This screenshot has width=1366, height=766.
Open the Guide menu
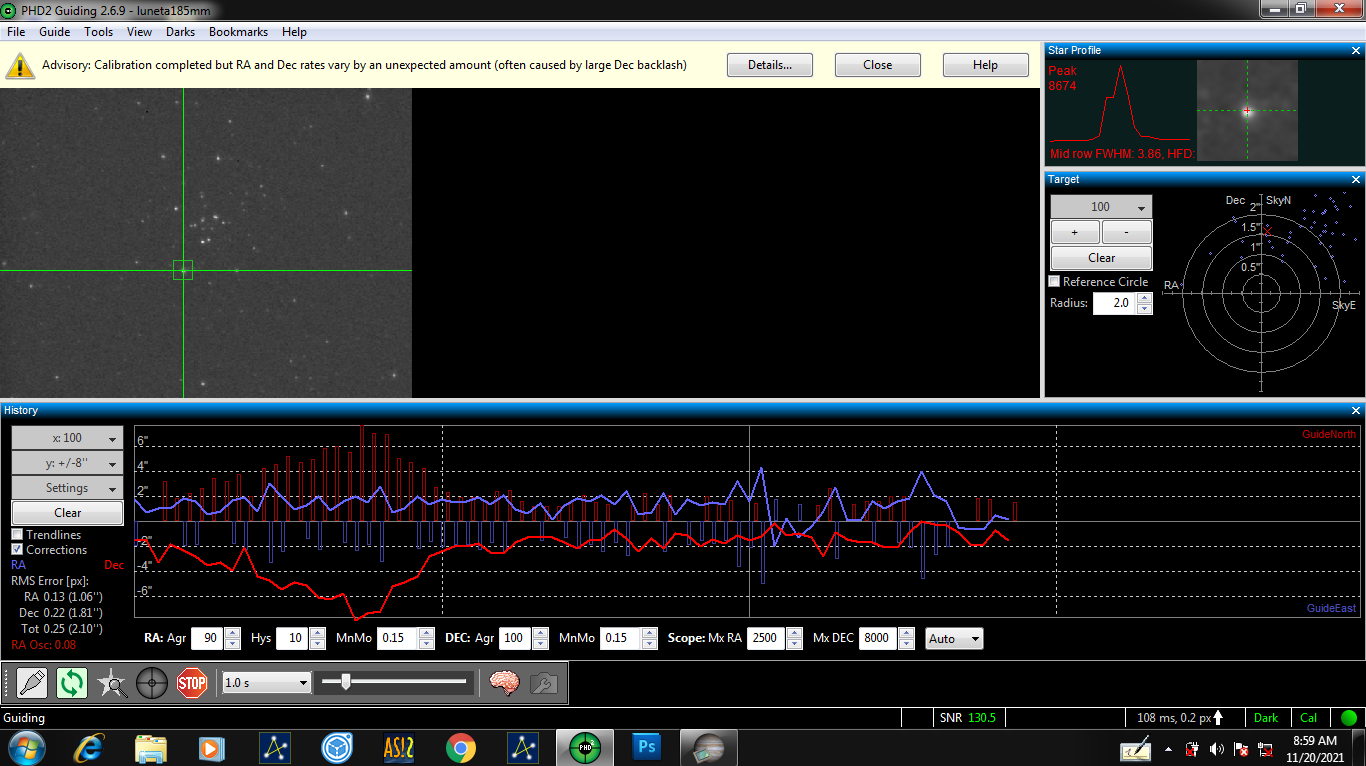pyautogui.click(x=54, y=32)
